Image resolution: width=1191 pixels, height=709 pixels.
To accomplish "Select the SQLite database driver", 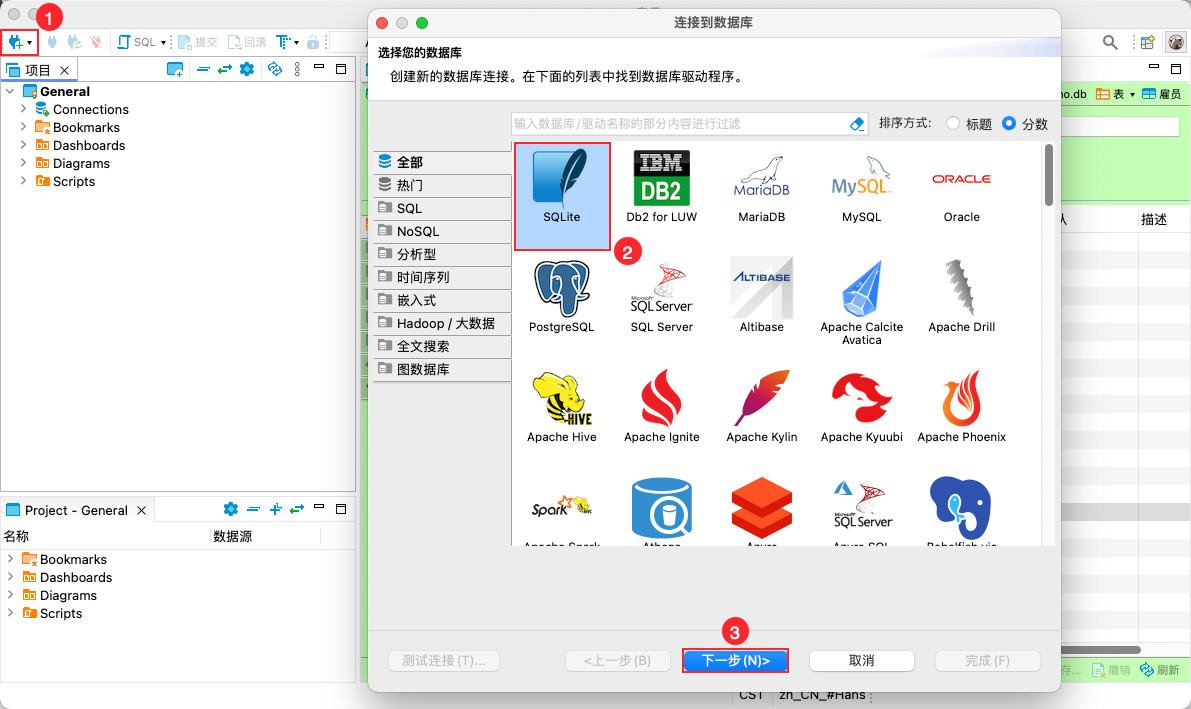I will pos(561,196).
